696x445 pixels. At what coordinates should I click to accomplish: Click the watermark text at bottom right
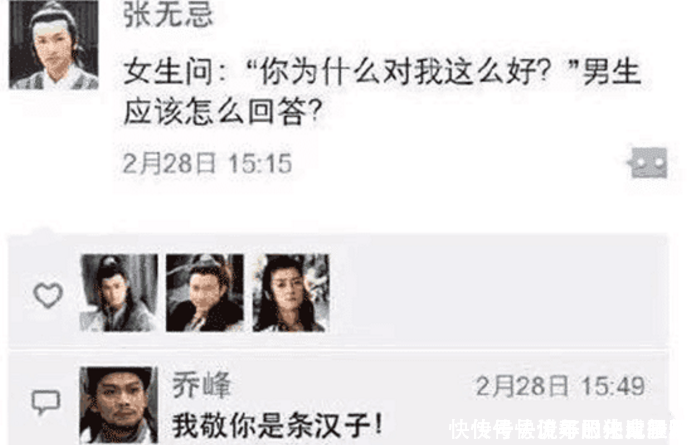(x=560, y=430)
